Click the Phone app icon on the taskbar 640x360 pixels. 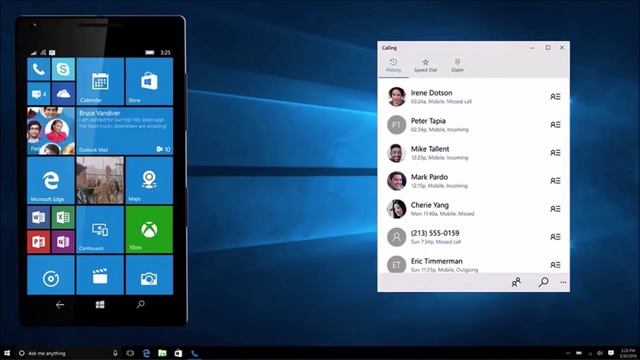click(x=195, y=353)
